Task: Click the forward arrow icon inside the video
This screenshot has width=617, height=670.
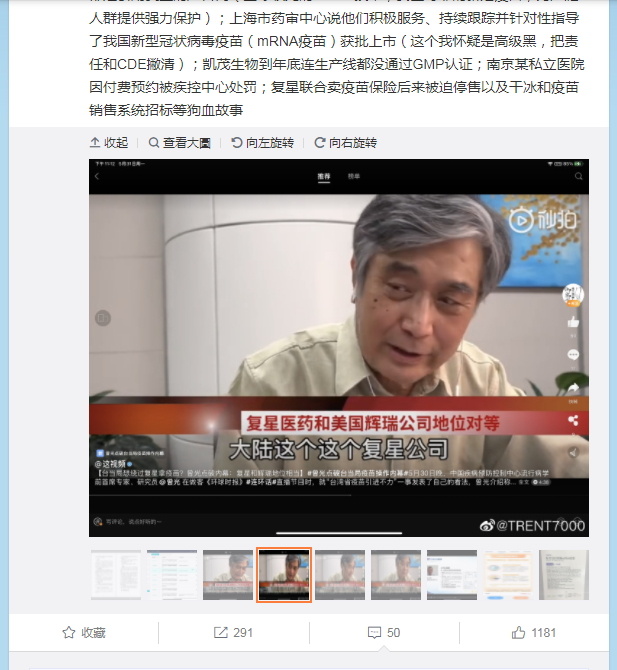Action: [x=573, y=388]
